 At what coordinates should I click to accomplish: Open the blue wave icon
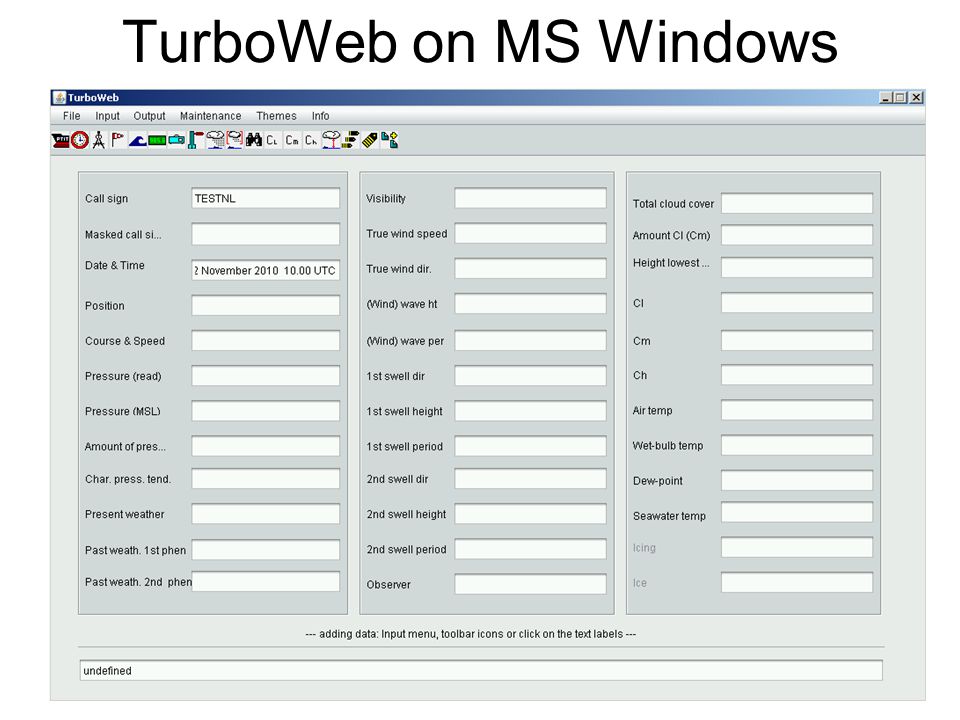(137, 140)
